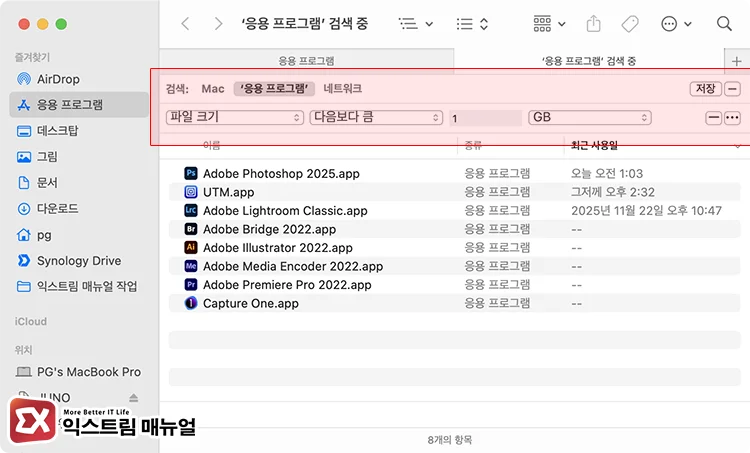Select Adobe Bridge 2022.app icon

tap(191, 229)
